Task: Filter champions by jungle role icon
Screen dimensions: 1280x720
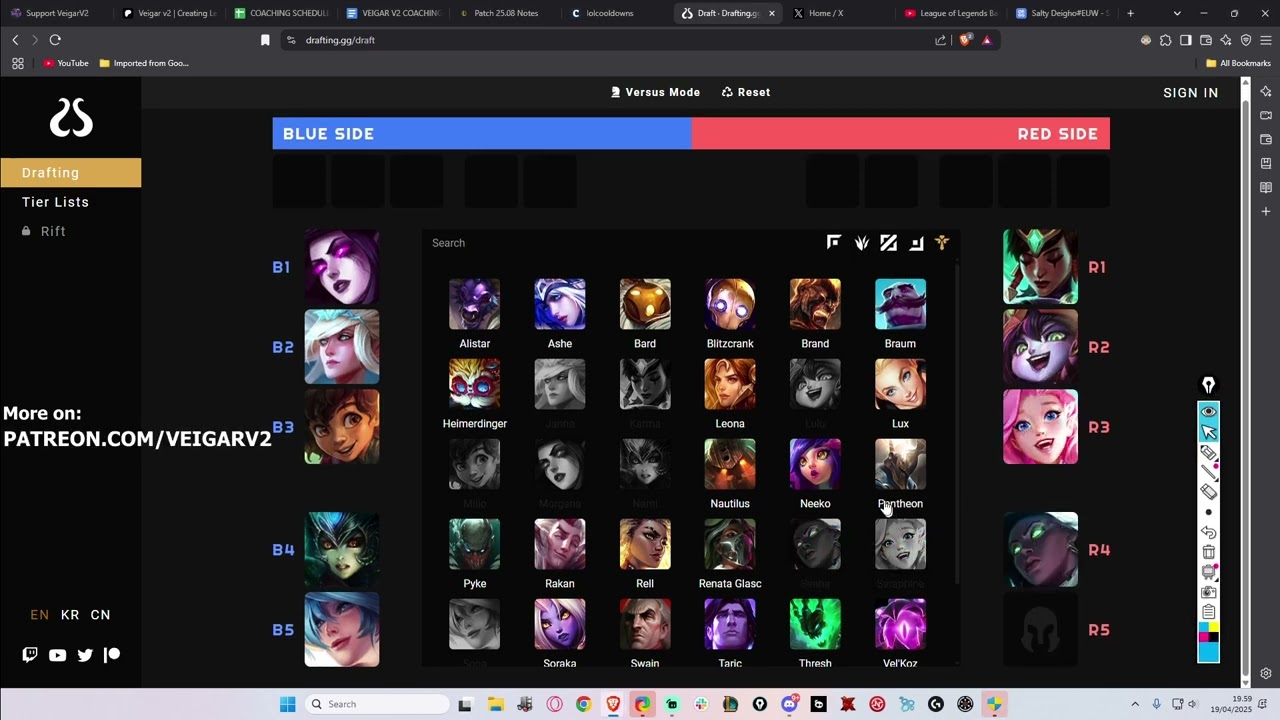Action: click(861, 242)
